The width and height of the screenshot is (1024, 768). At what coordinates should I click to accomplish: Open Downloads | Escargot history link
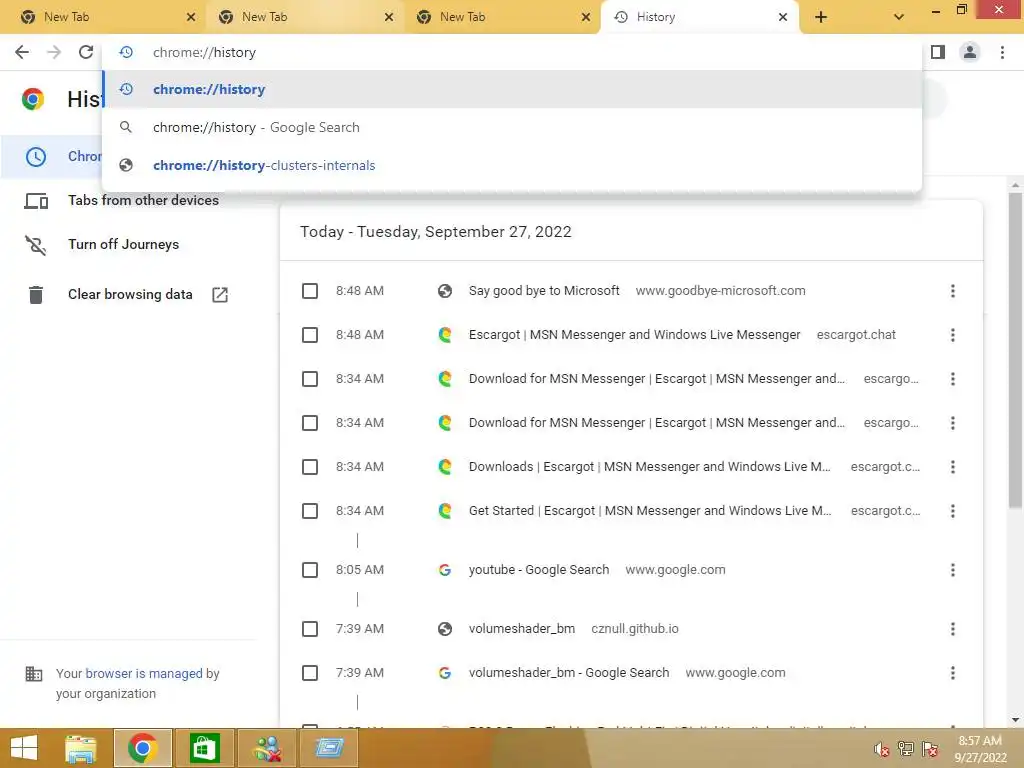coord(650,467)
